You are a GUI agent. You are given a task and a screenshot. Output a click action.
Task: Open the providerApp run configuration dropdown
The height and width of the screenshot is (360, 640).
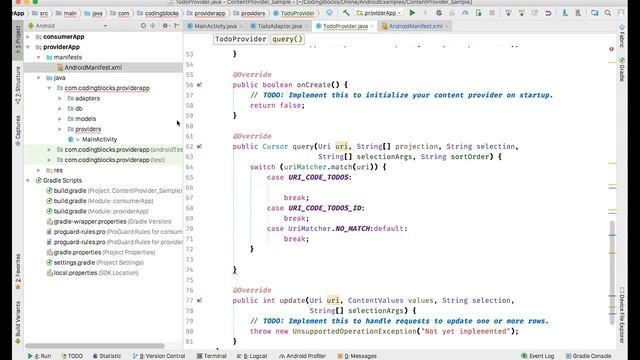pyautogui.click(x=378, y=13)
